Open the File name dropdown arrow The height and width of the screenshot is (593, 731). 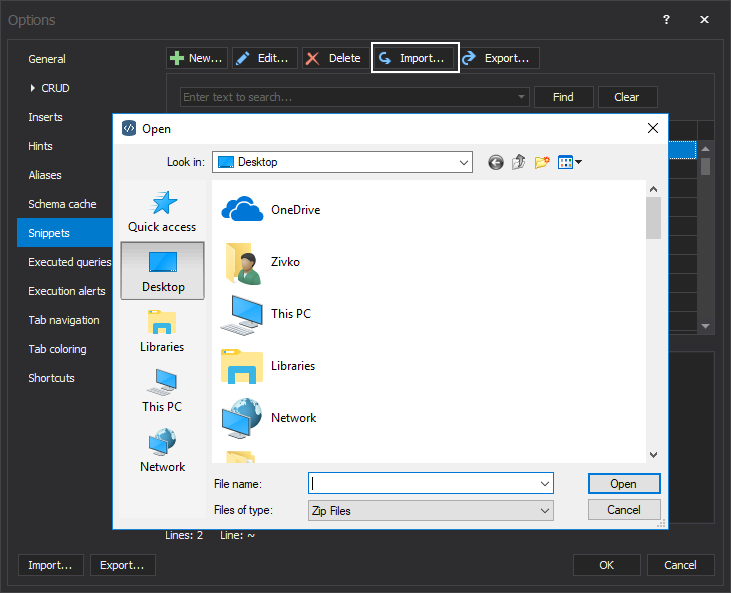[545, 484]
